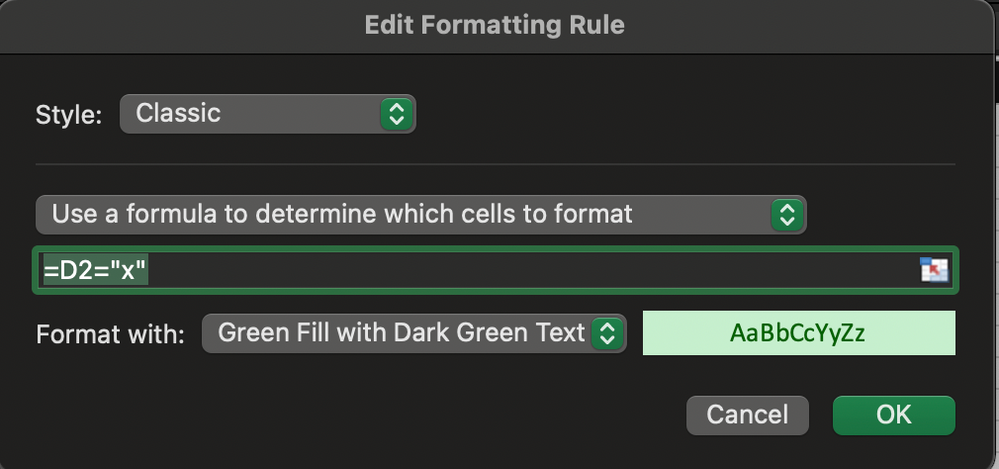Screen dimensions: 999x469
Task: Click the 'Green Fill with Dark Green Text' label
Action: point(400,333)
